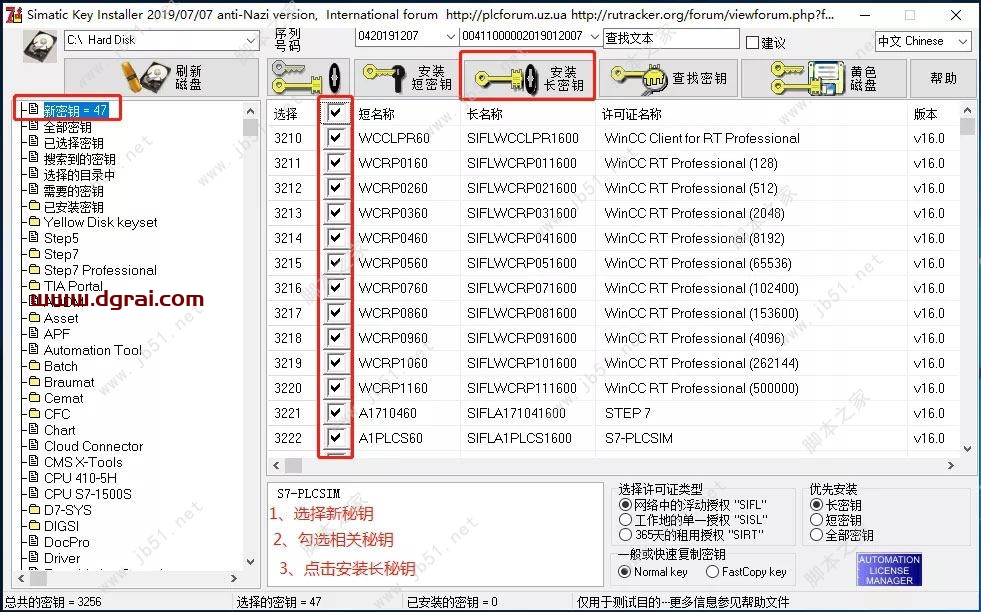This screenshot has width=981, height=612.
Task: Click 安装短密钥 install short key button
Action: click(x=406, y=78)
